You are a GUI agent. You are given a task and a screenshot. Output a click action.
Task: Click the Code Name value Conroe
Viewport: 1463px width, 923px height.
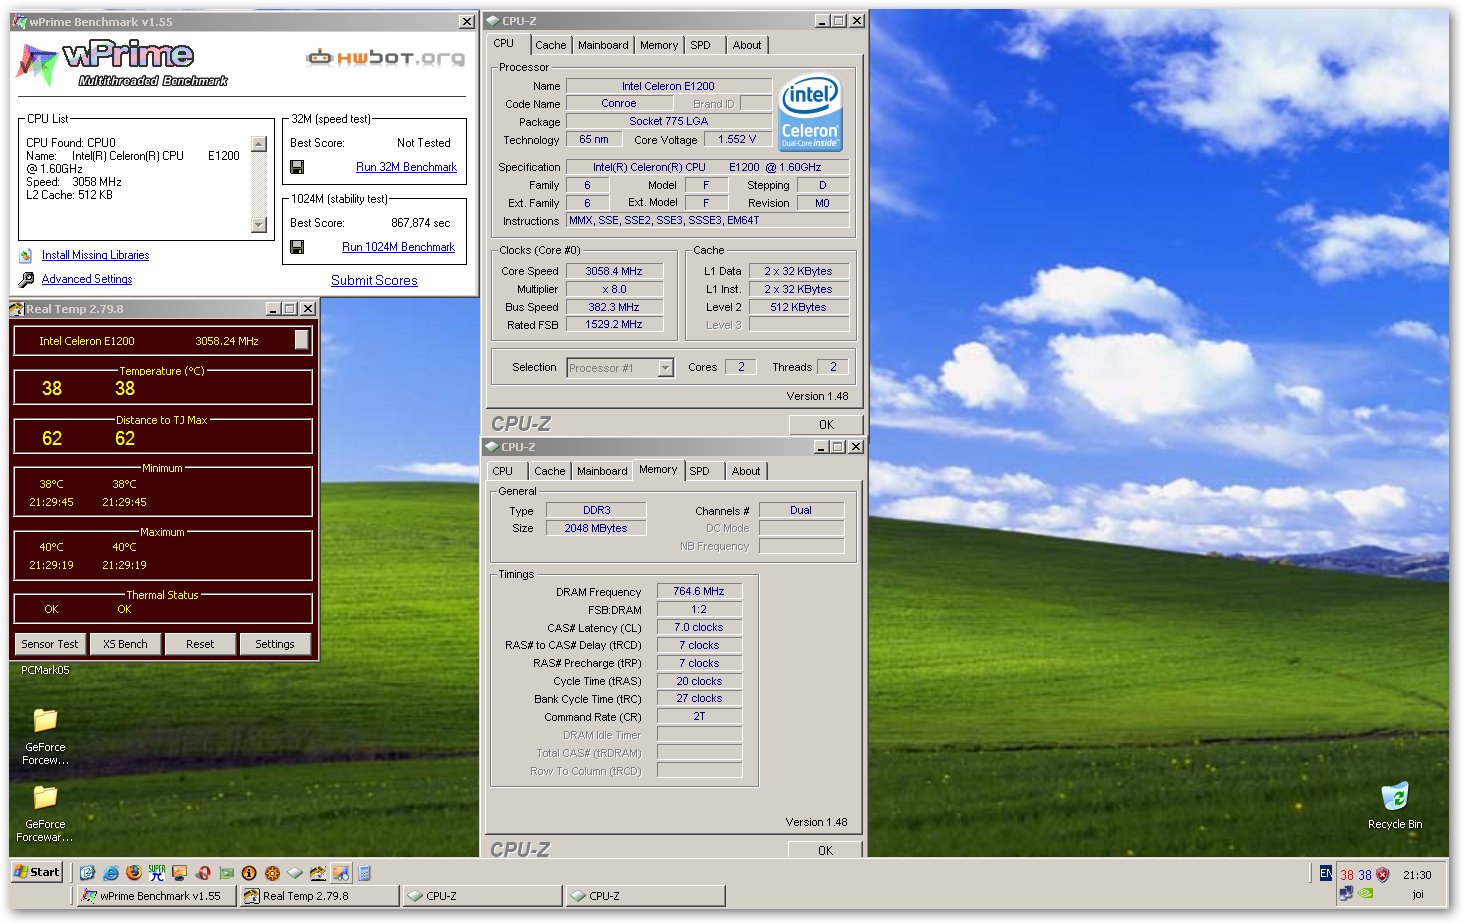pos(619,104)
